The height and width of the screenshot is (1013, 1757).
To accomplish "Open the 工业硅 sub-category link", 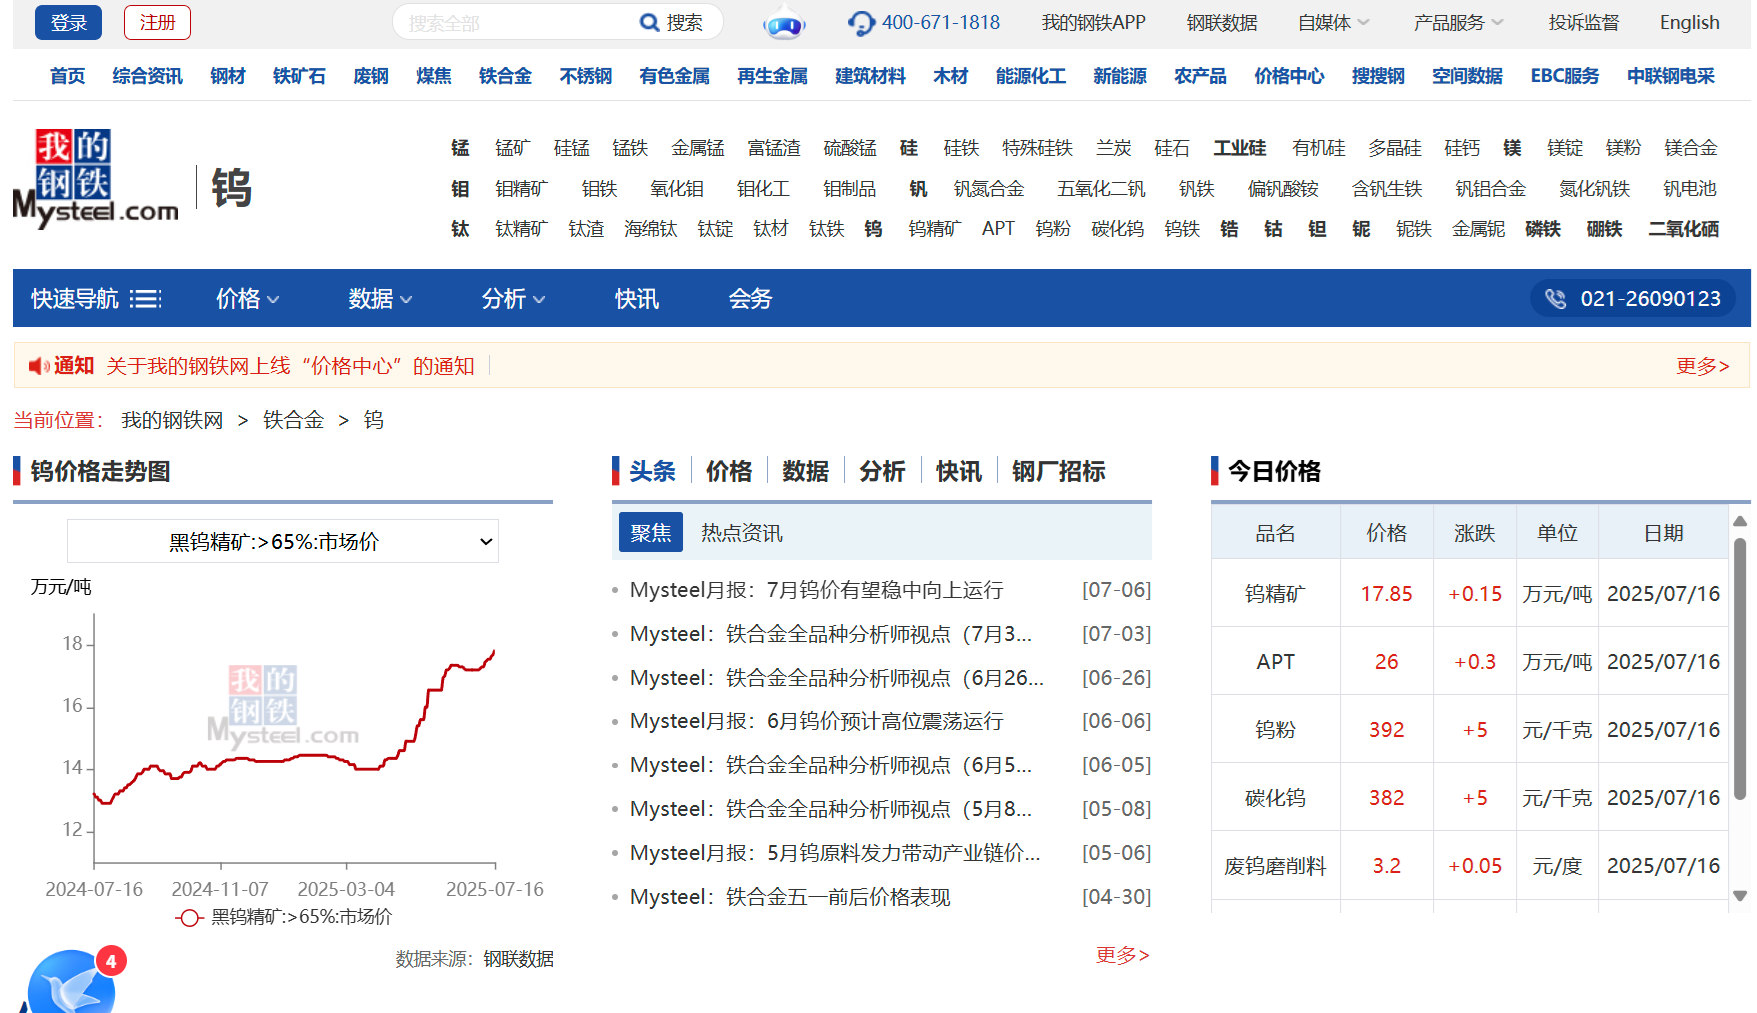I will [x=1240, y=148].
